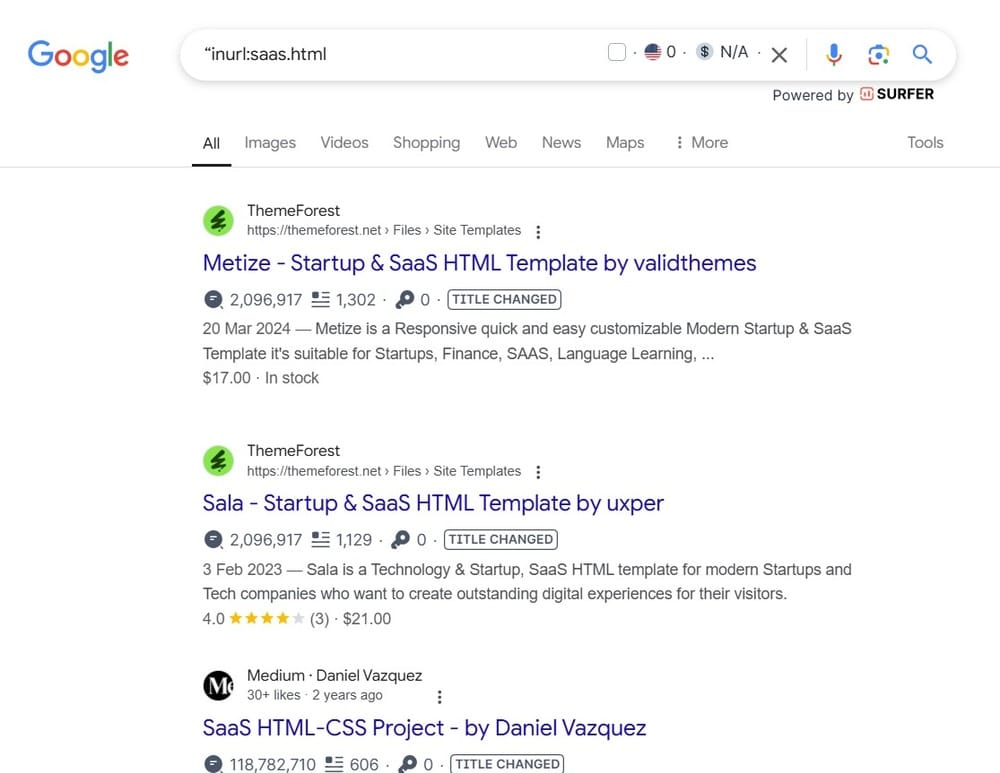Open the Shopping tab
This screenshot has width=1000, height=773.
(x=426, y=142)
